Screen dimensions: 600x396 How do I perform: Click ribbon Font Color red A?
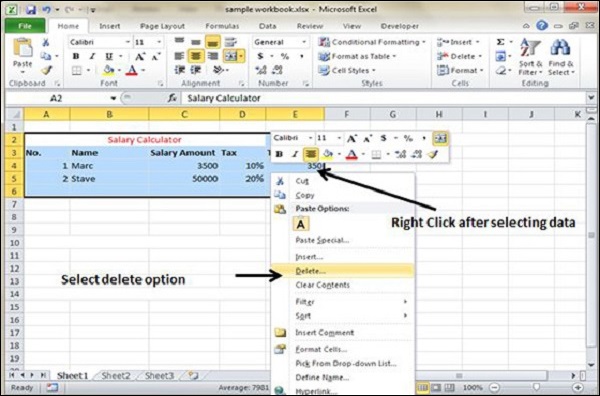[x=132, y=70]
